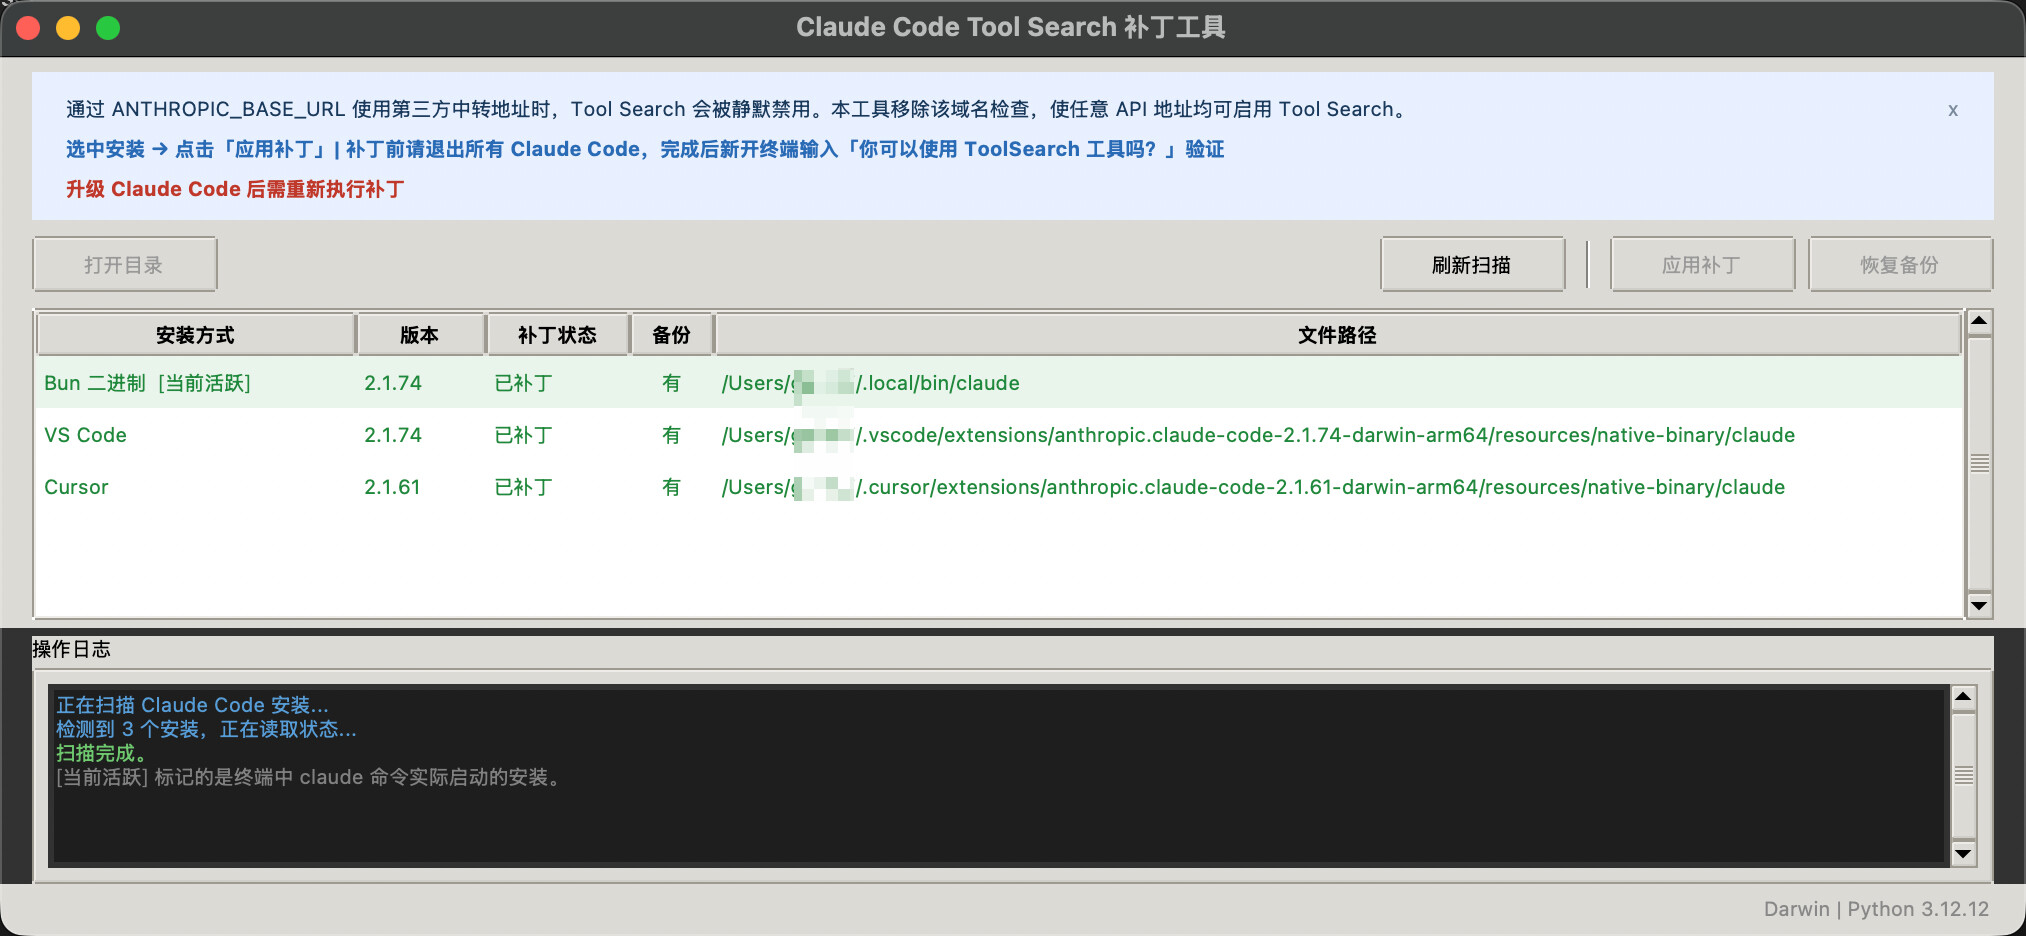This screenshot has width=2026, height=936.
Task: Click the 恢复备份 button
Action: (x=1900, y=265)
